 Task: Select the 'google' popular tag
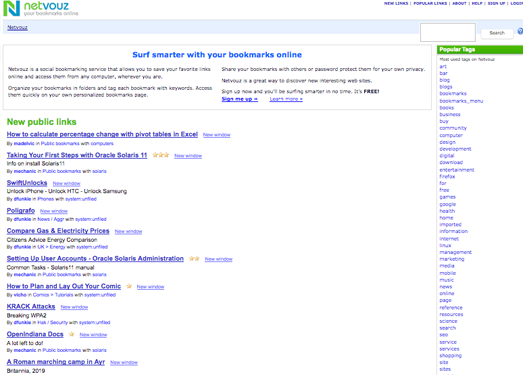447,204
